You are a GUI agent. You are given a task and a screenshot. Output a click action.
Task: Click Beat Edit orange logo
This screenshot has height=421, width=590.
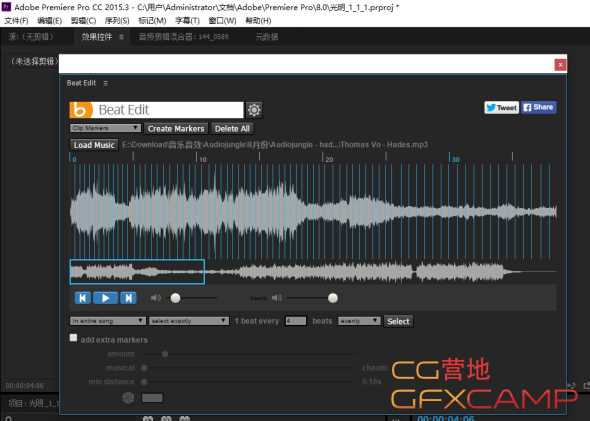coord(81,110)
